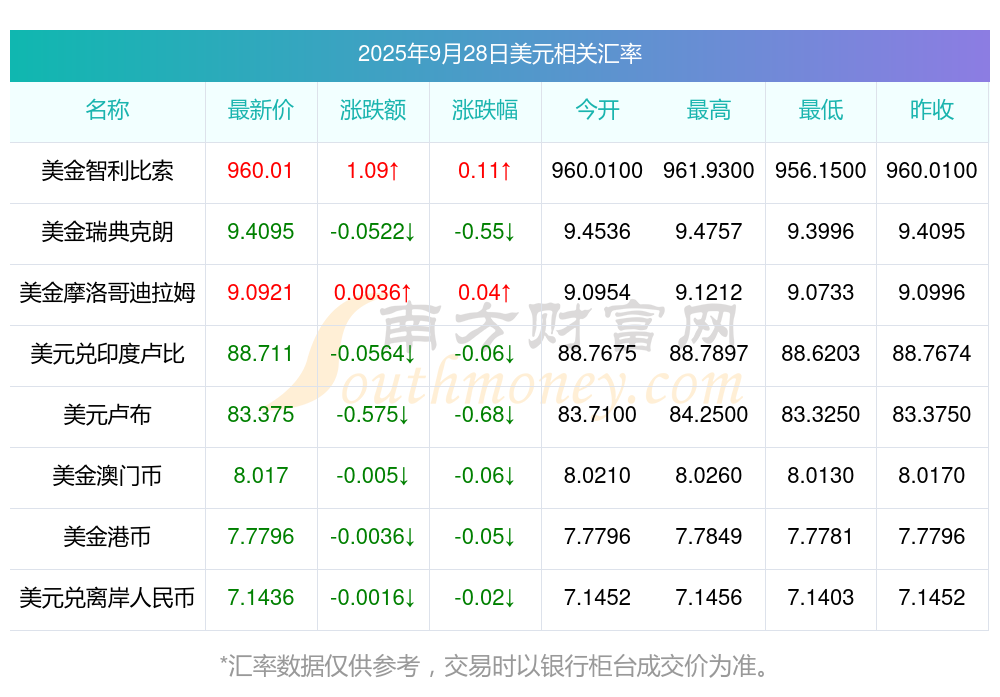Click the red 960.01 latest price value
The height and width of the screenshot is (697, 1000).
tap(260, 171)
